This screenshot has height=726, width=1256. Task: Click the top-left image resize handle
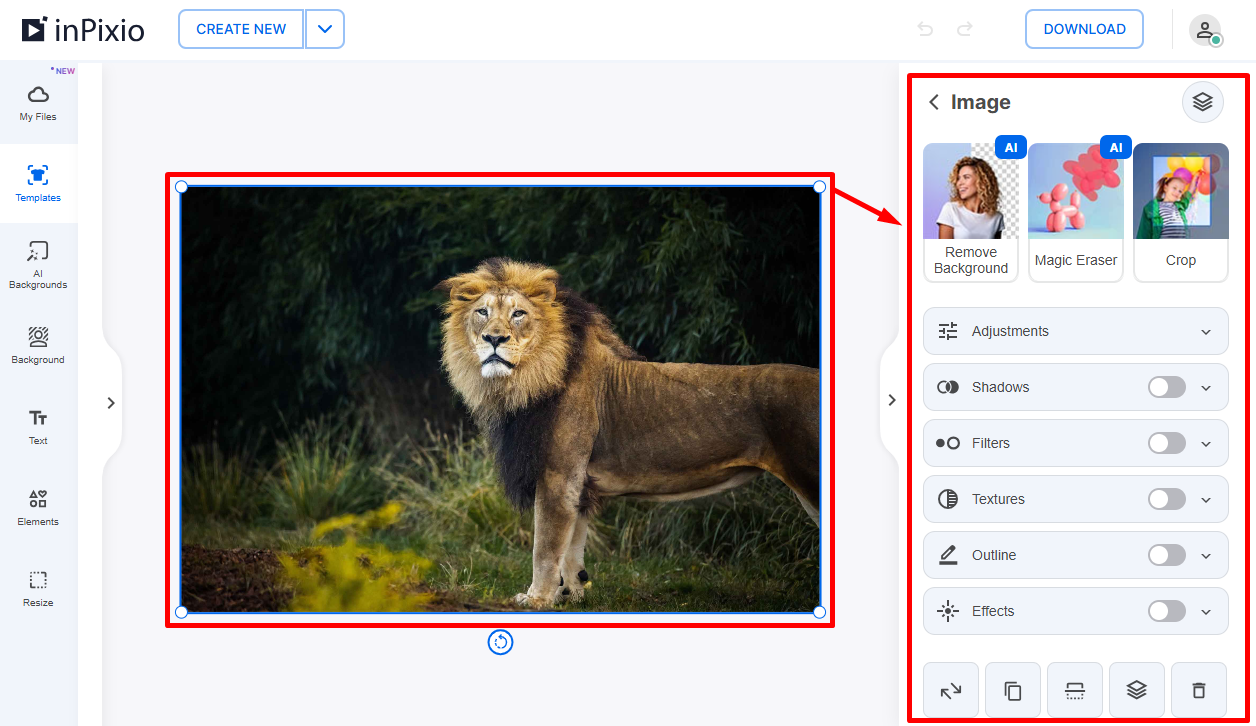[181, 186]
